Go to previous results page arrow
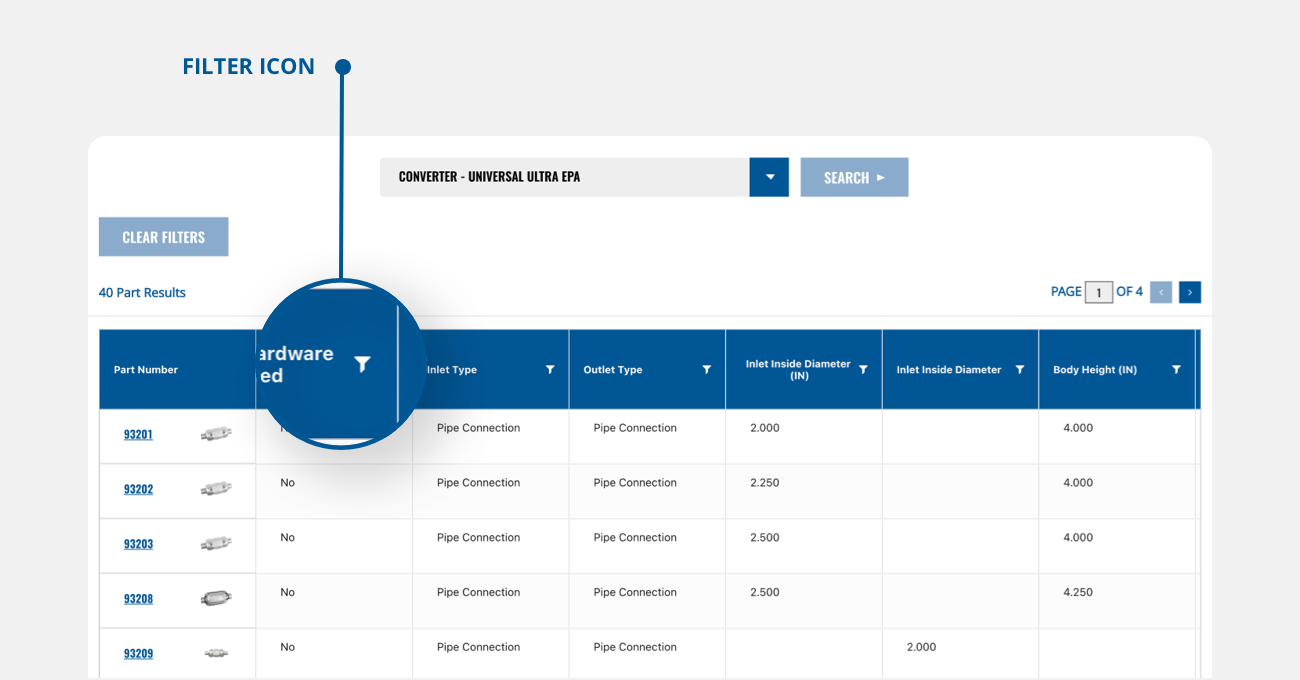The image size is (1300, 680). pos(1161,292)
